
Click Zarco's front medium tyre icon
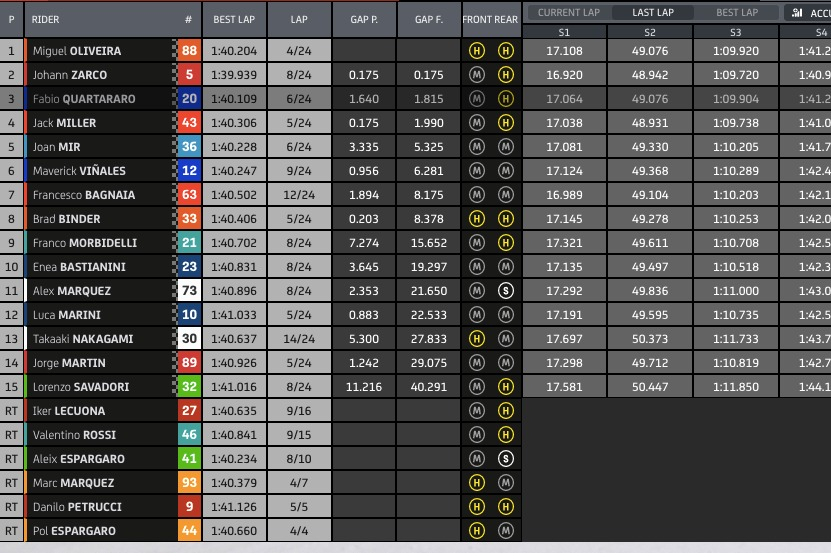[x=476, y=75]
